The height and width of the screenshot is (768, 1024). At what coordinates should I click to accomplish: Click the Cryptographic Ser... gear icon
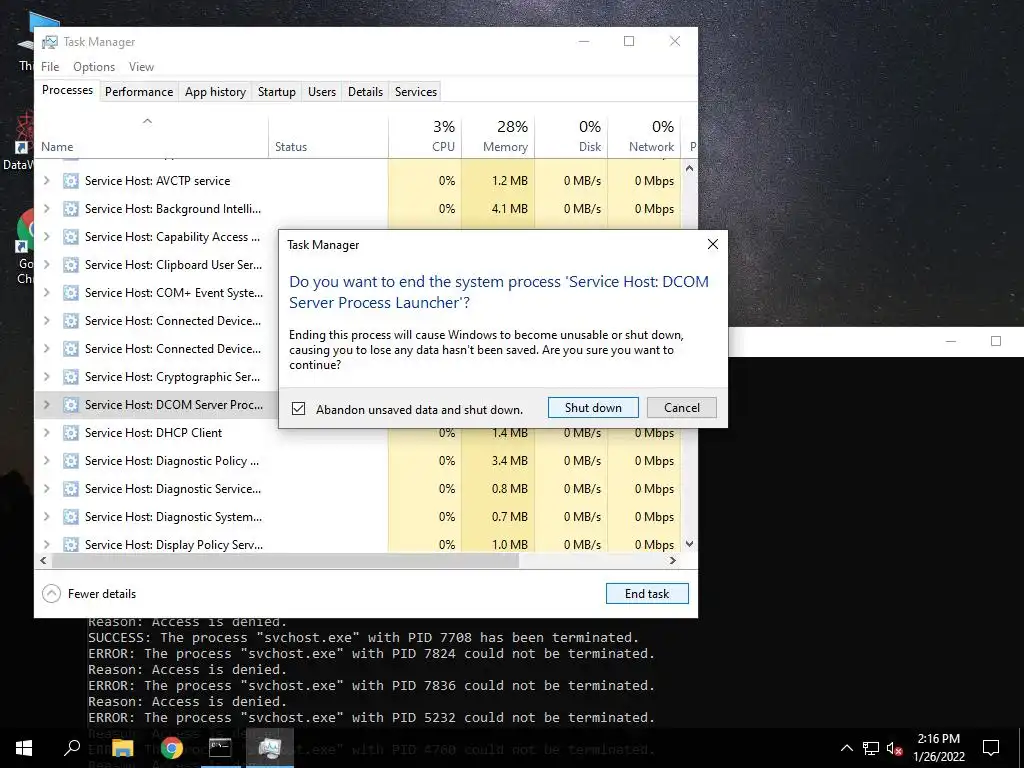tap(71, 377)
